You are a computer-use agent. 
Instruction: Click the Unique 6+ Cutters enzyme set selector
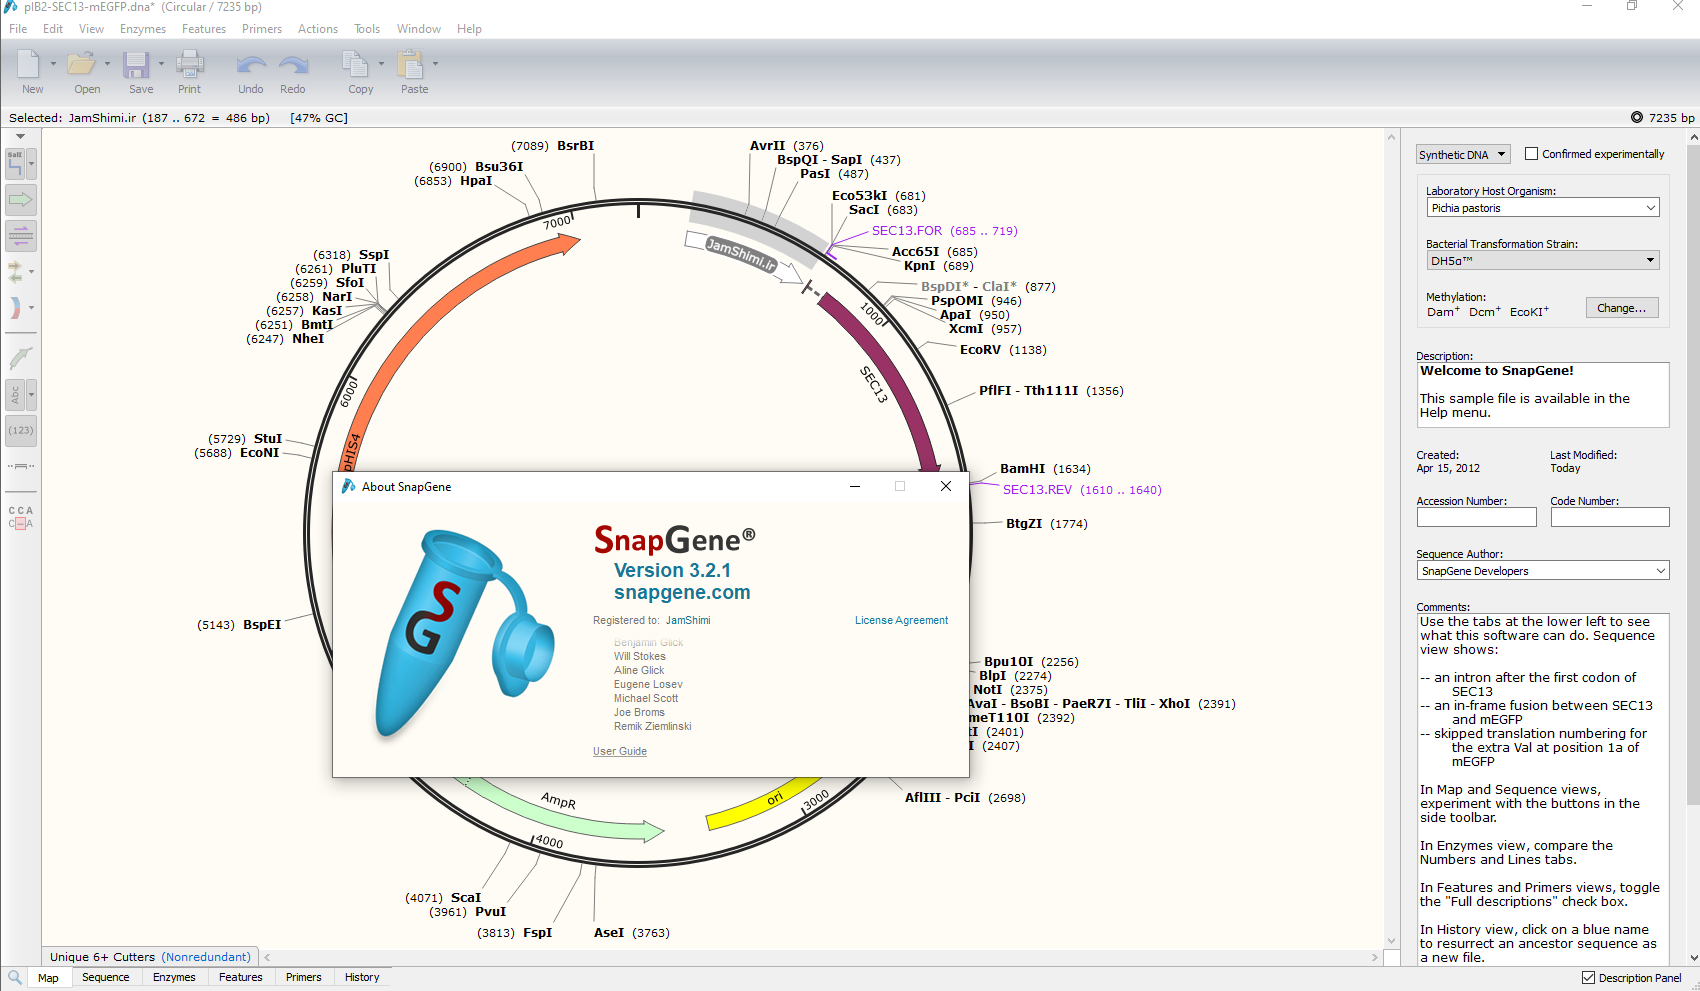point(150,957)
